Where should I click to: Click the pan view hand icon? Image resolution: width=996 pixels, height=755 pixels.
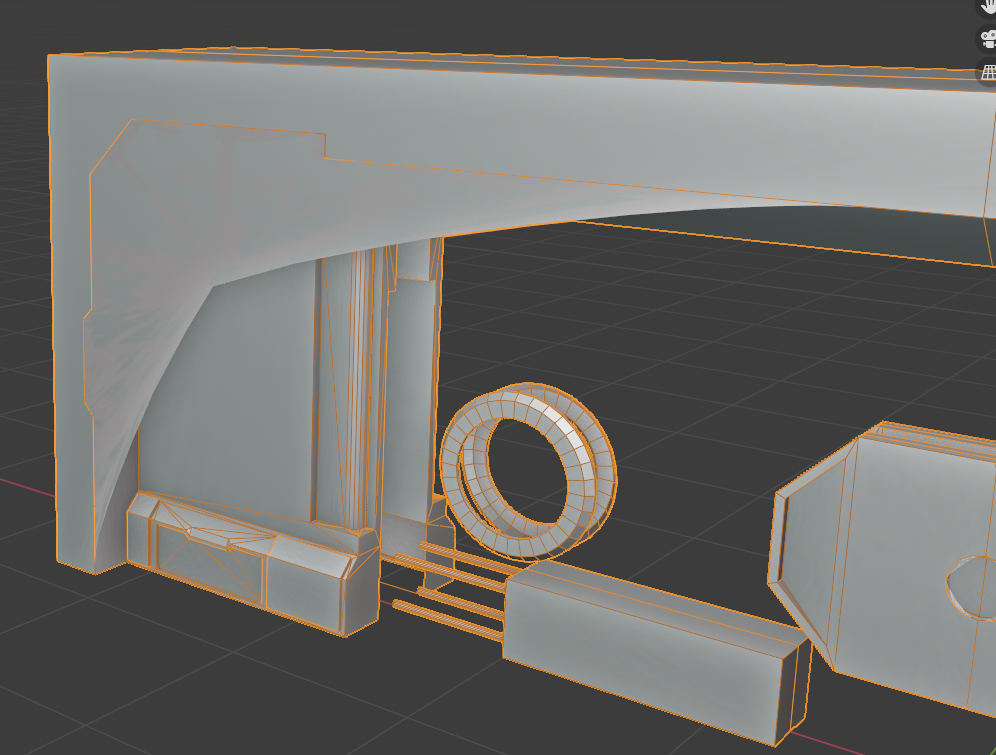pyautogui.click(x=987, y=8)
